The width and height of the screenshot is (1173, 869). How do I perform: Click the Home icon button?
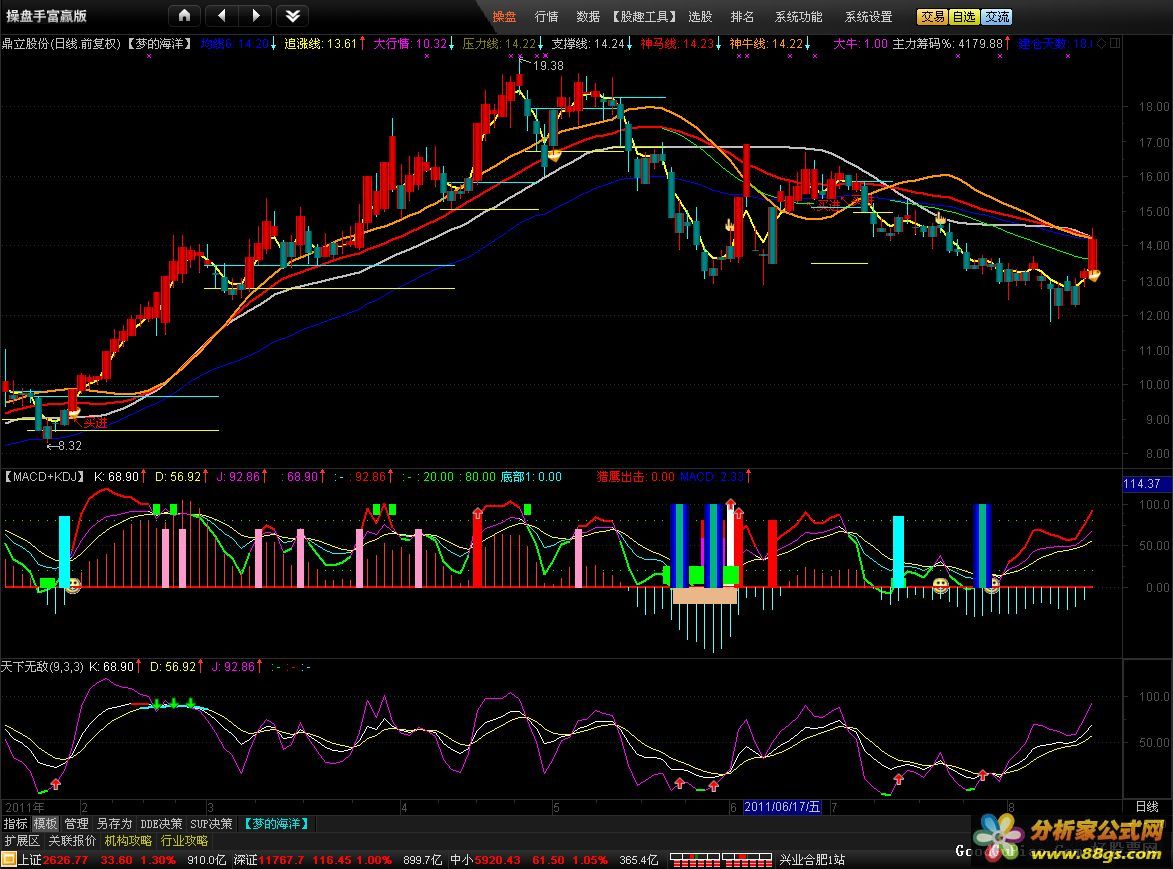coord(185,16)
